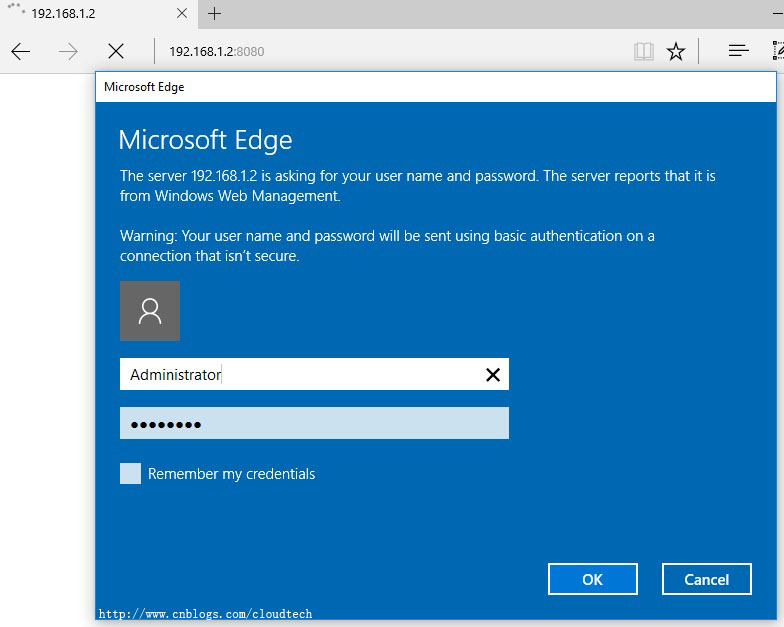
Task: Click the password field
Action: 314,423
